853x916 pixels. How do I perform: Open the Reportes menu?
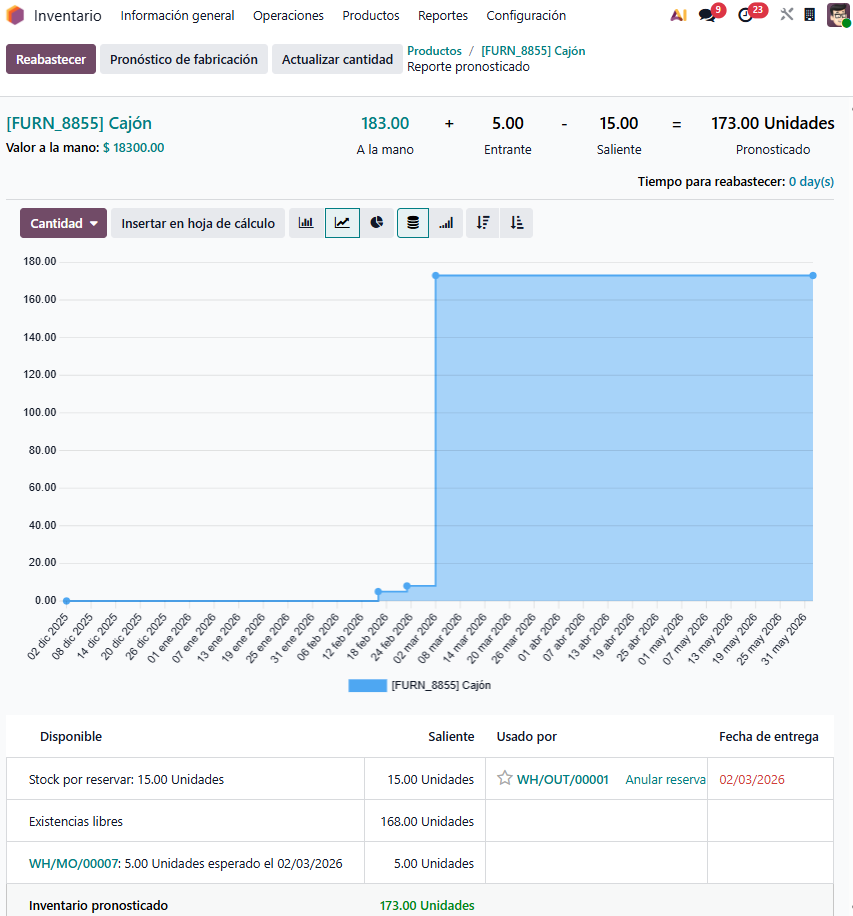click(443, 16)
